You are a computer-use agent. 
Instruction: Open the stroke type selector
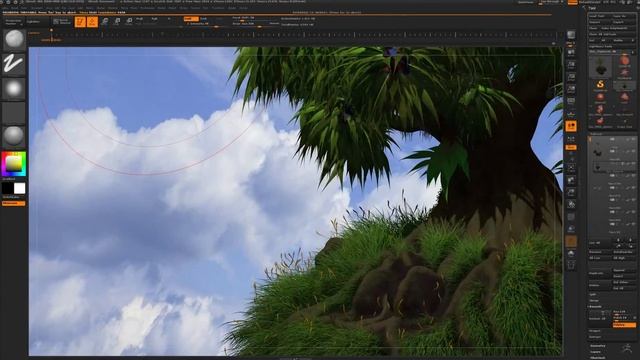14,64
